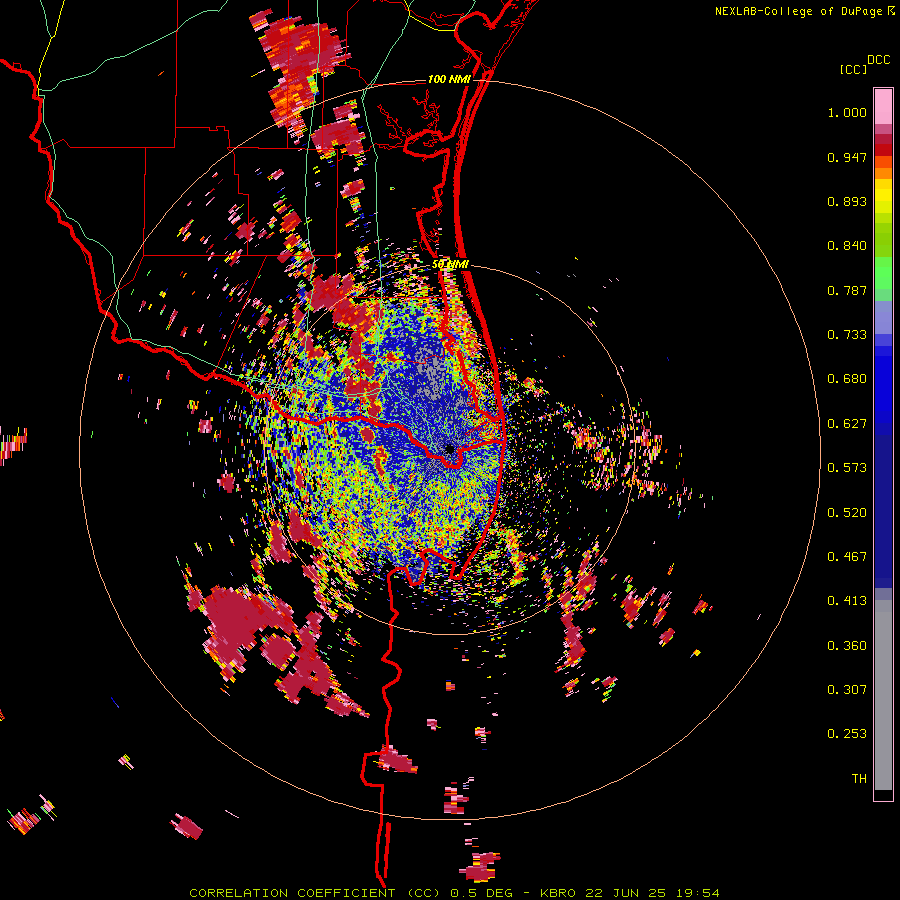Click the 0.307 value on color scale
Image resolution: width=900 pixels, height=900 pixels.
[x=847, y=690]
